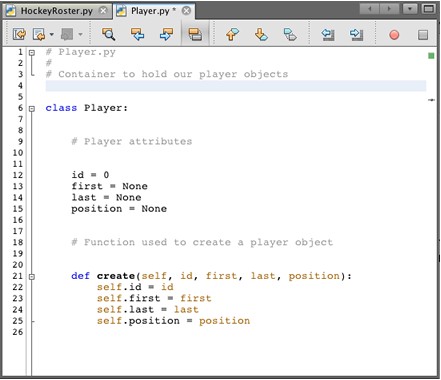Screen dimensions: 441x380
Task: Click line number 12 in the gutter
Action: (18, 175)
